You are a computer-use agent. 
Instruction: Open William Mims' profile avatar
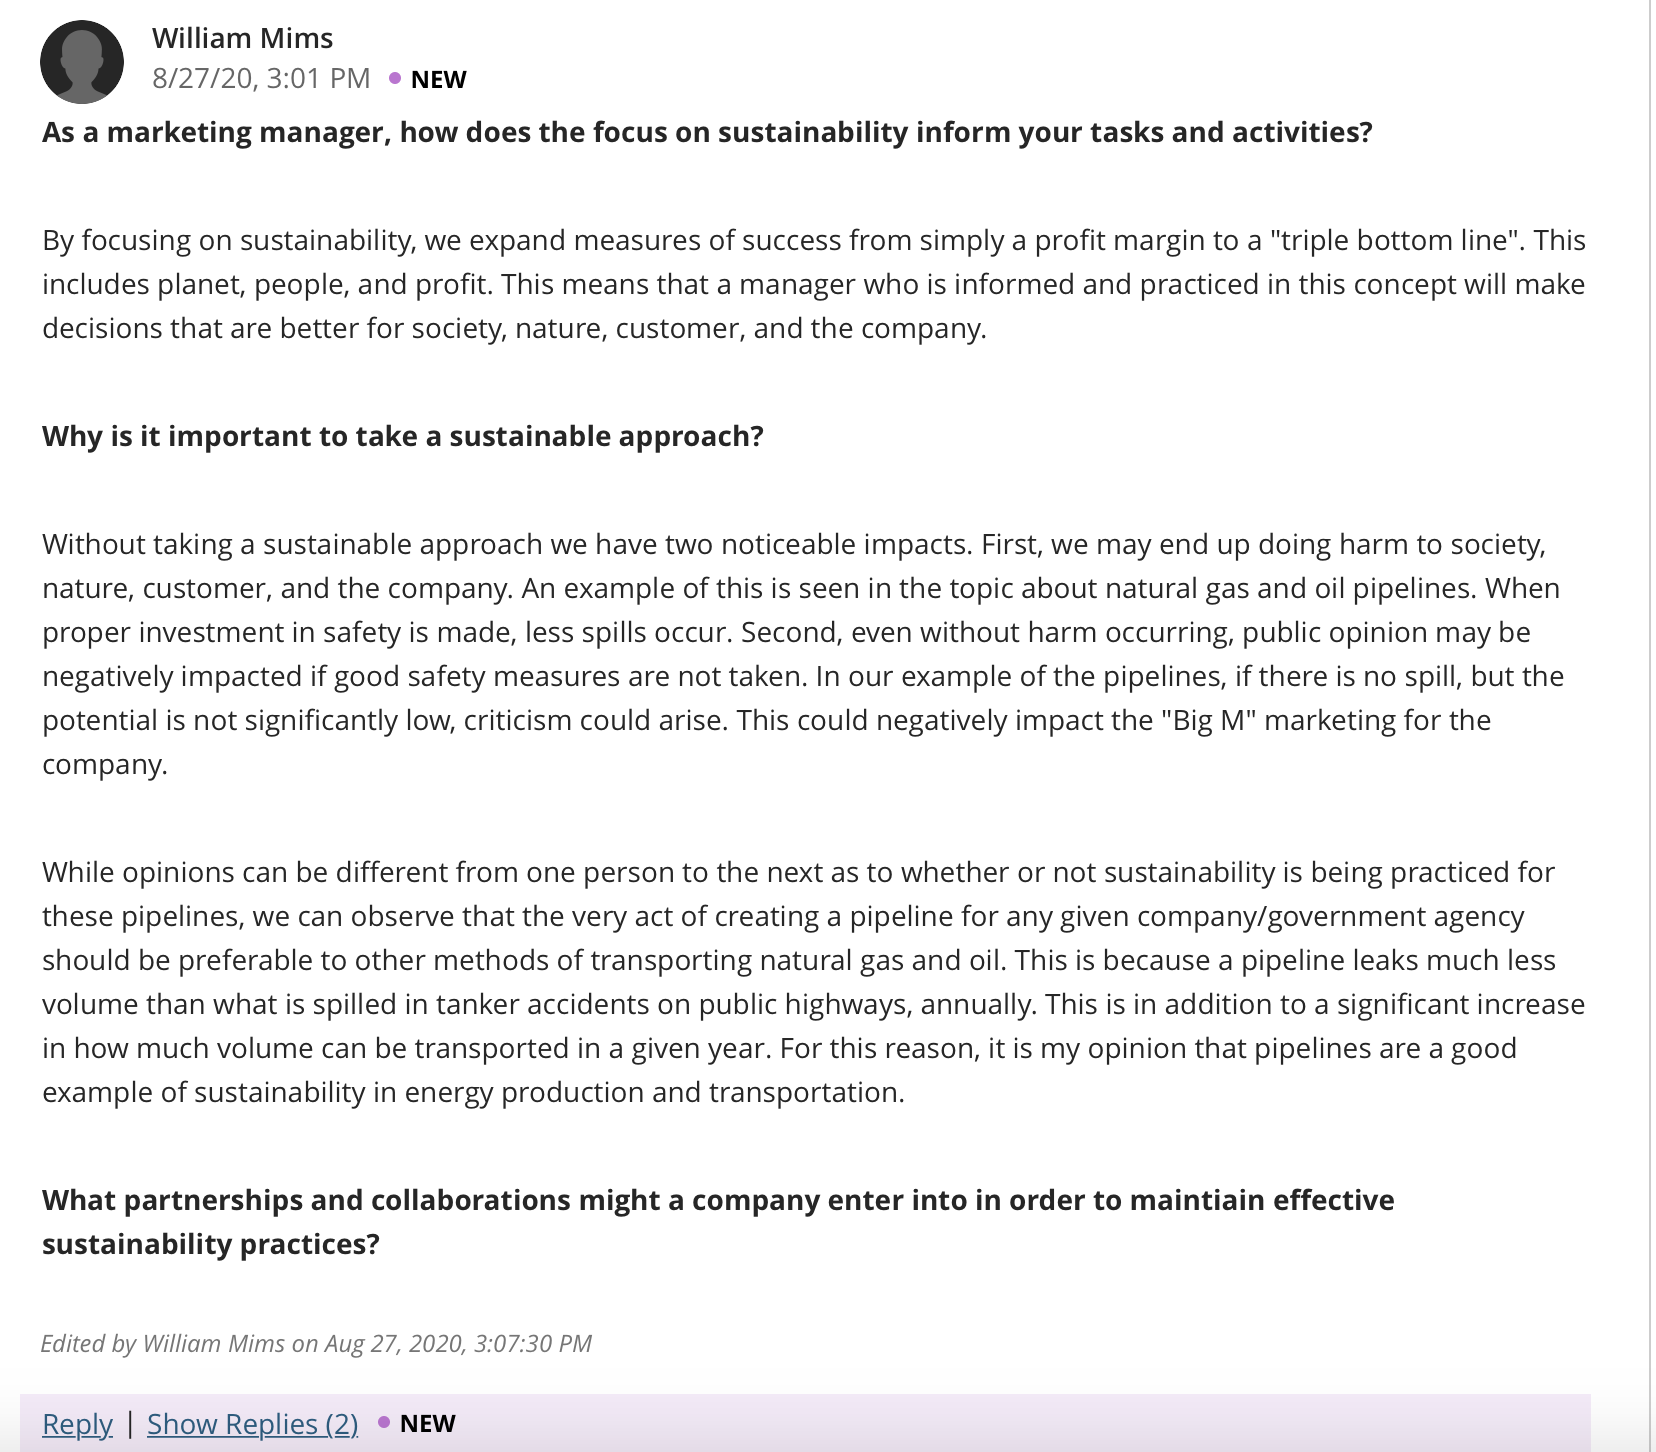click(82, 62)
